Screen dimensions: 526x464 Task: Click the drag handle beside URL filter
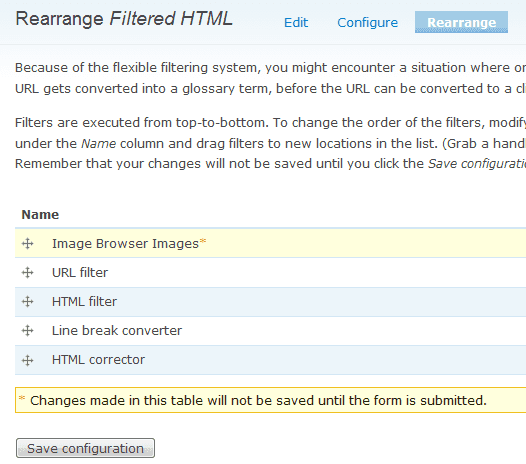pyautogui.click(x=28, y=272)
